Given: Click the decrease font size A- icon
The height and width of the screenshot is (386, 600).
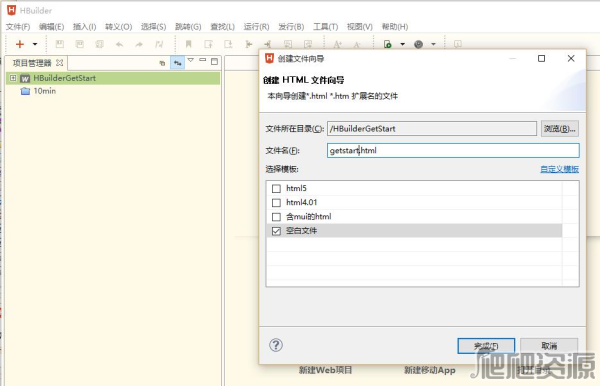Looking at the screenshot, I should click(357, 45).
